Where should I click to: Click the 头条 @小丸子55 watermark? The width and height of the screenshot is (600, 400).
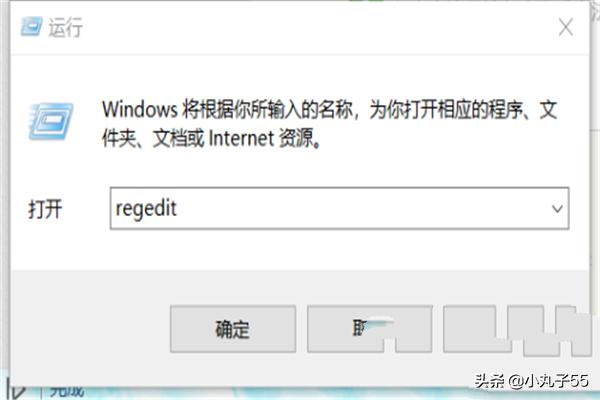tap(532, 381)
